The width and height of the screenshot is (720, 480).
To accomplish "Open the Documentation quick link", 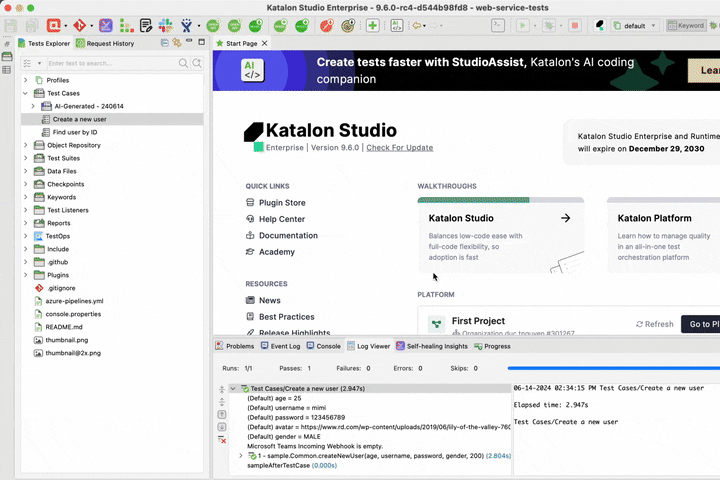I will click(281, 235).
